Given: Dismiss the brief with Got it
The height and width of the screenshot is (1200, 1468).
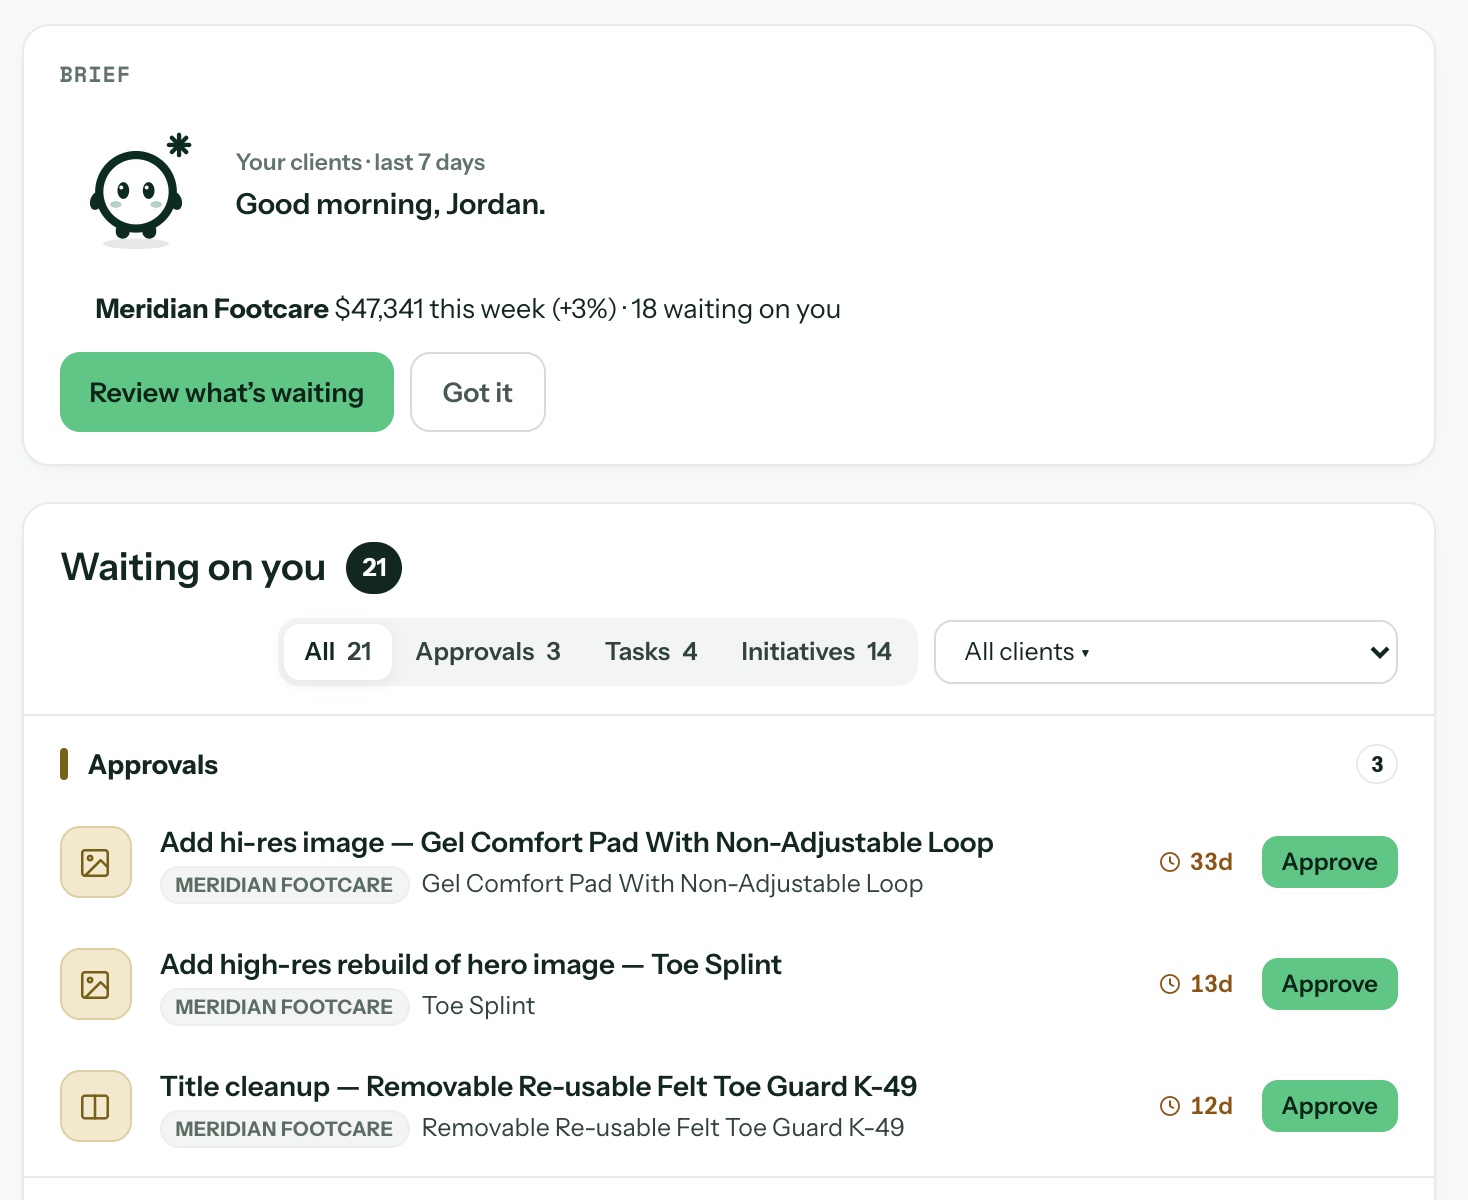Looking at the screenshot, I should pyautogui.click(x=478, y=392).
